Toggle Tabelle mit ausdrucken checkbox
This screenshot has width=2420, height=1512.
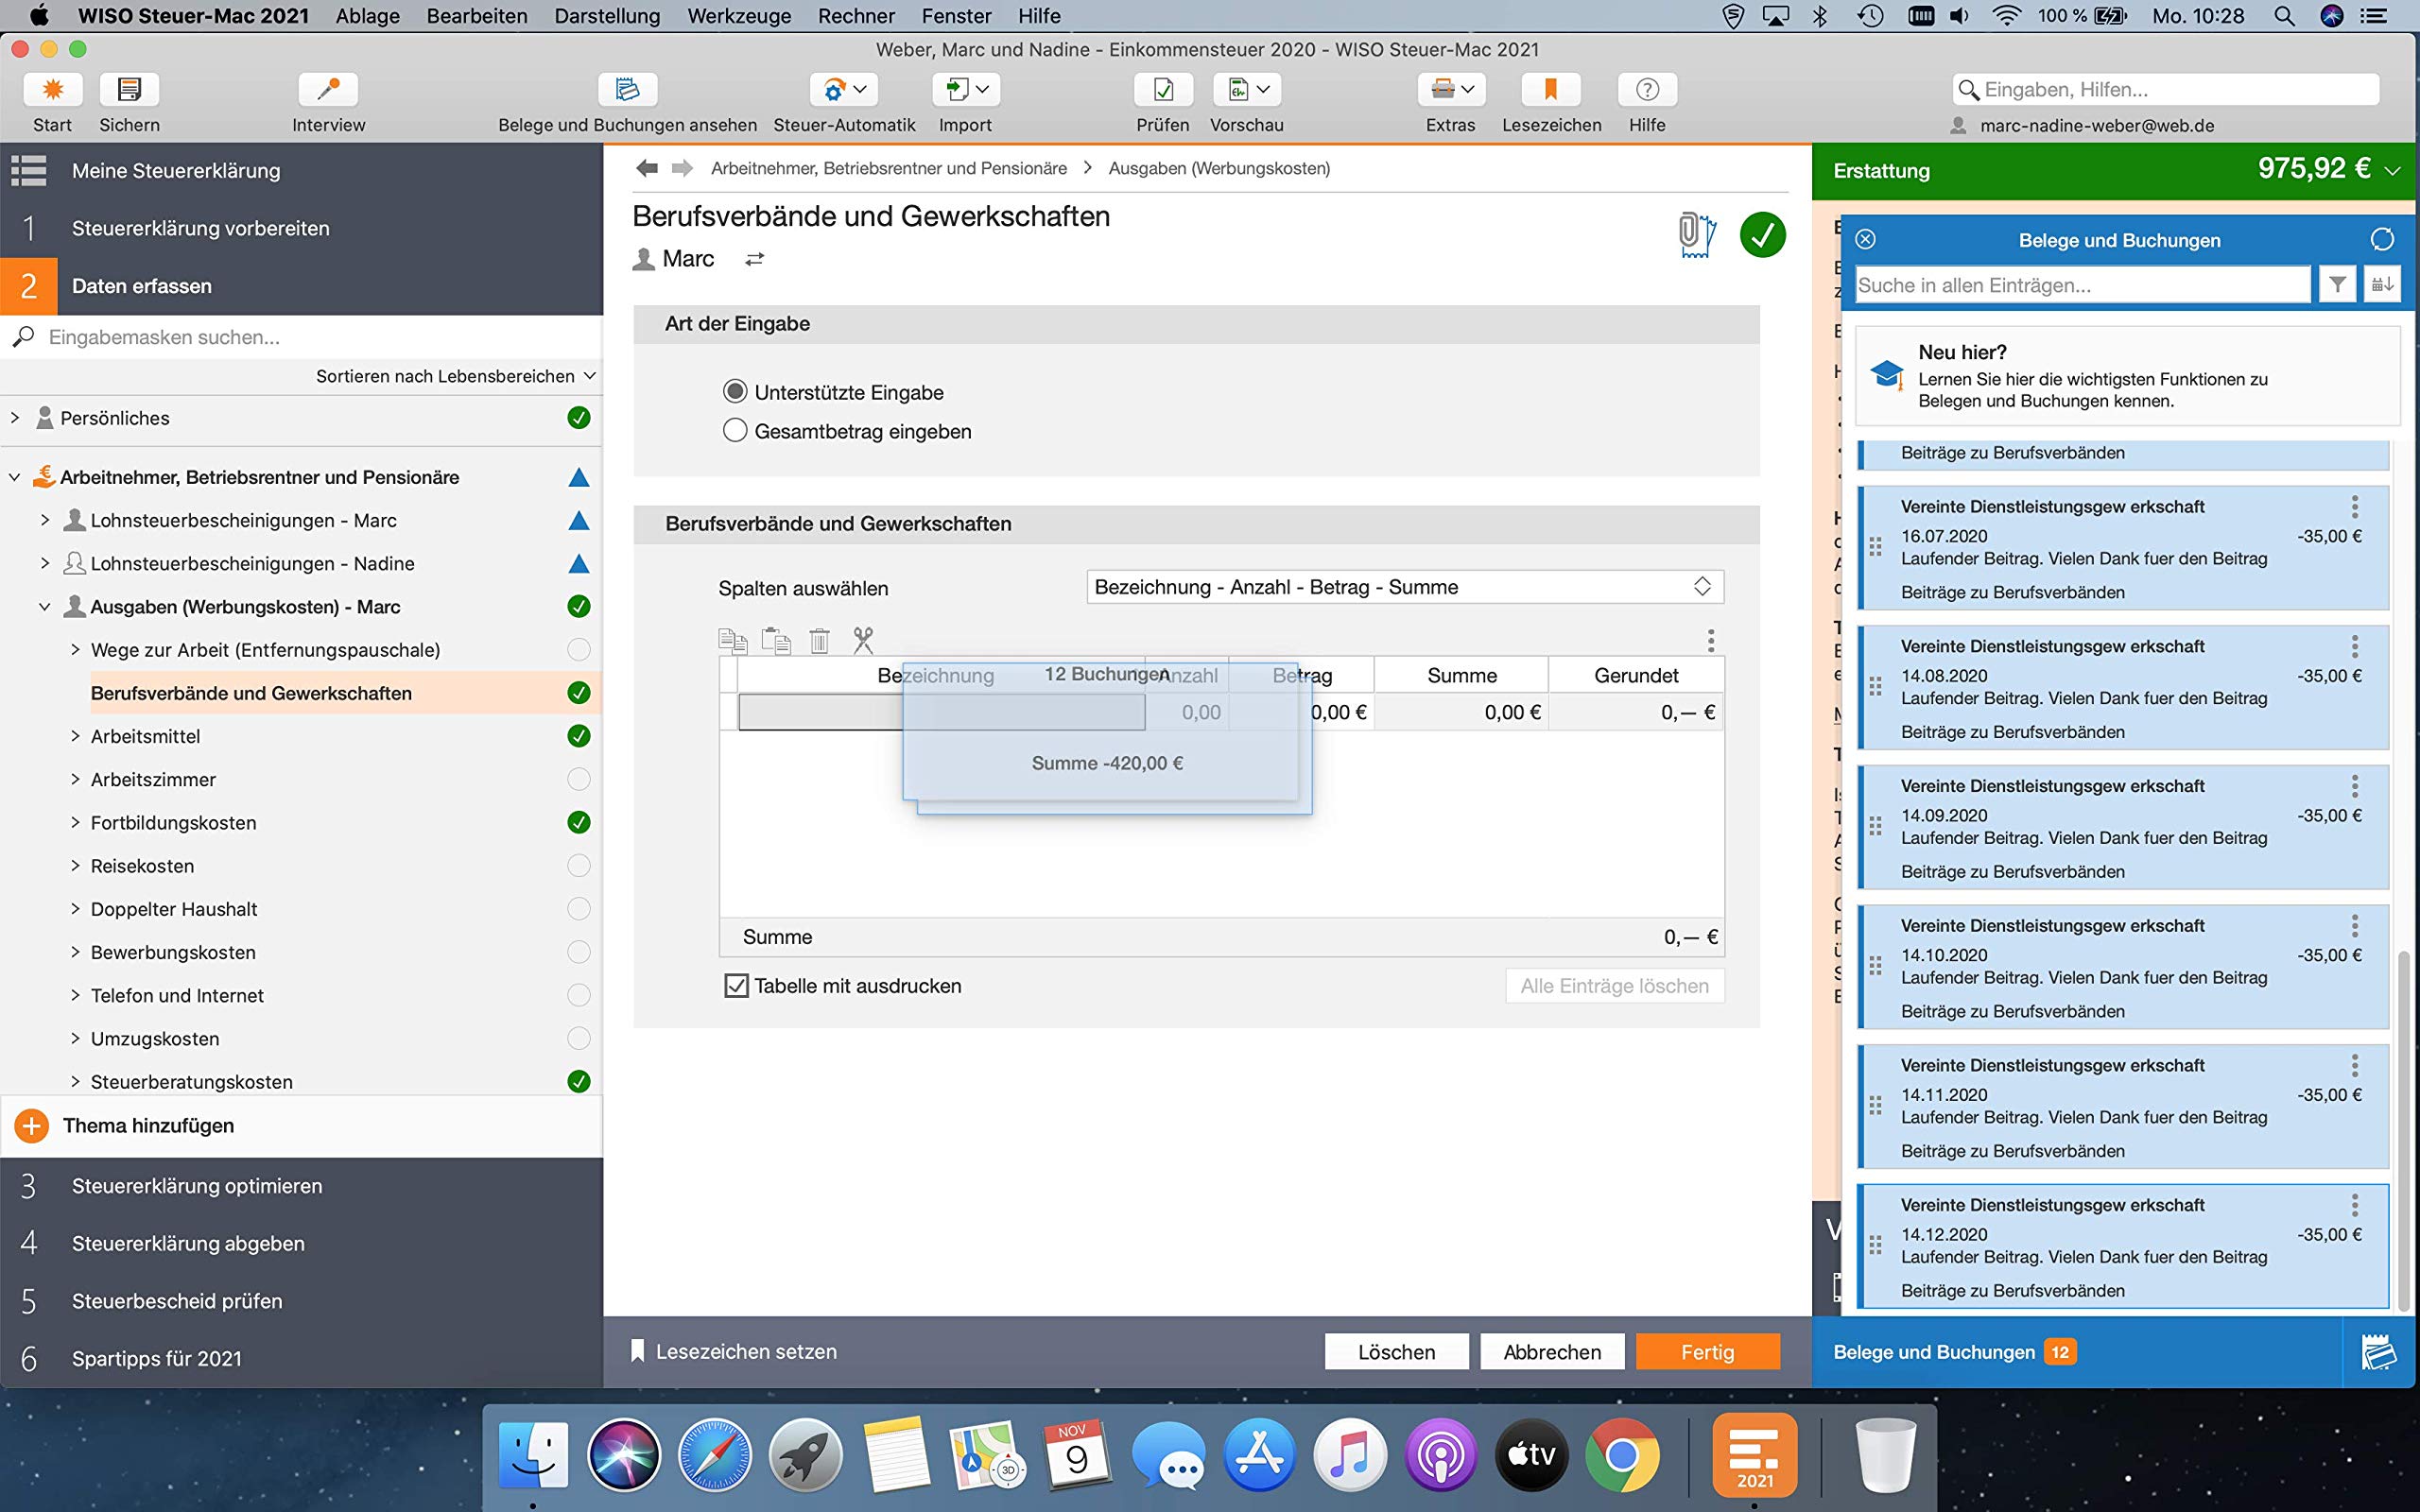tap(736, 986)
